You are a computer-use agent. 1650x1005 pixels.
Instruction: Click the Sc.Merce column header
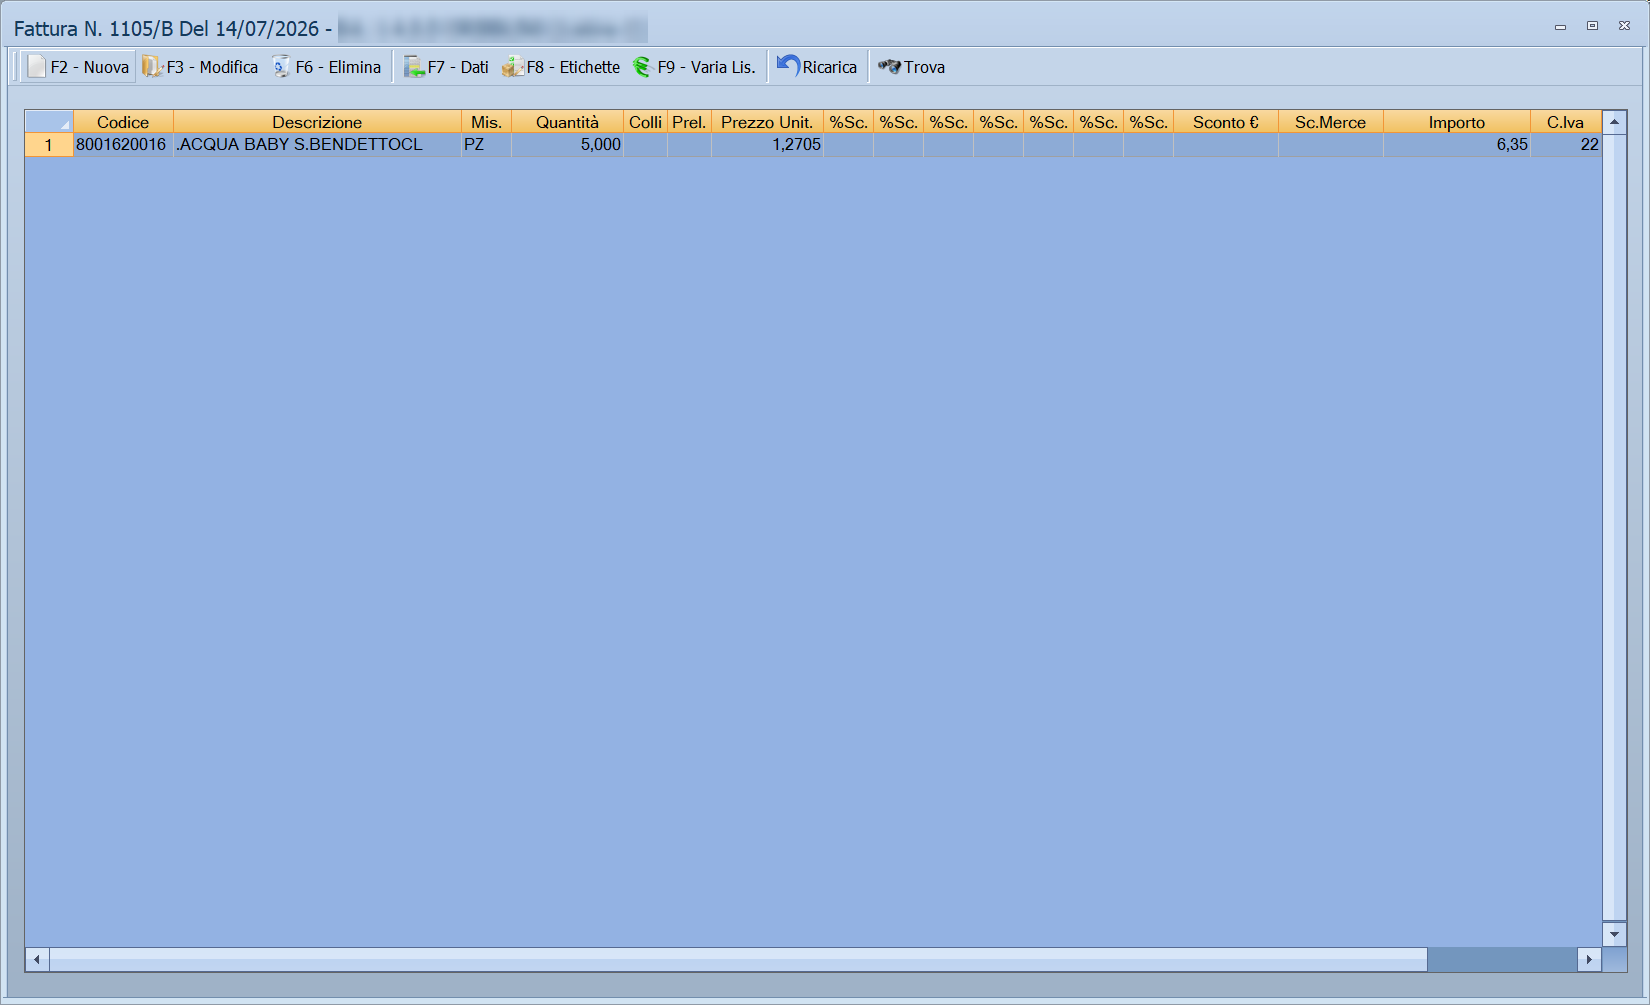point(1330,122)
